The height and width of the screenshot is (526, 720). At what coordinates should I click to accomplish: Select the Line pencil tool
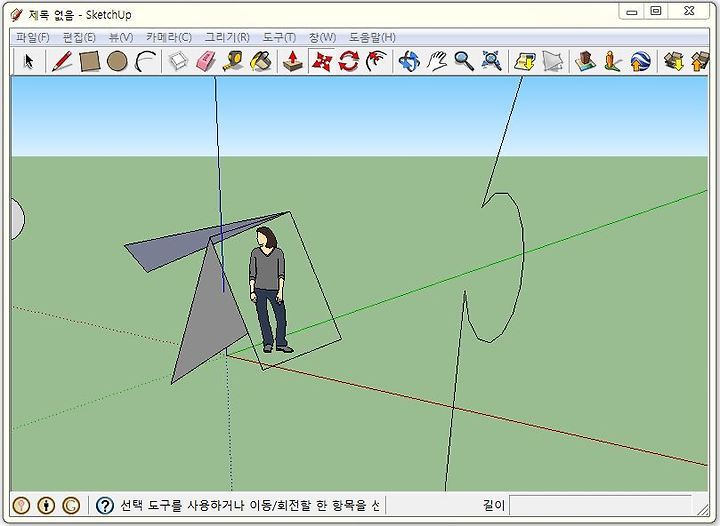tap(62, 61)
